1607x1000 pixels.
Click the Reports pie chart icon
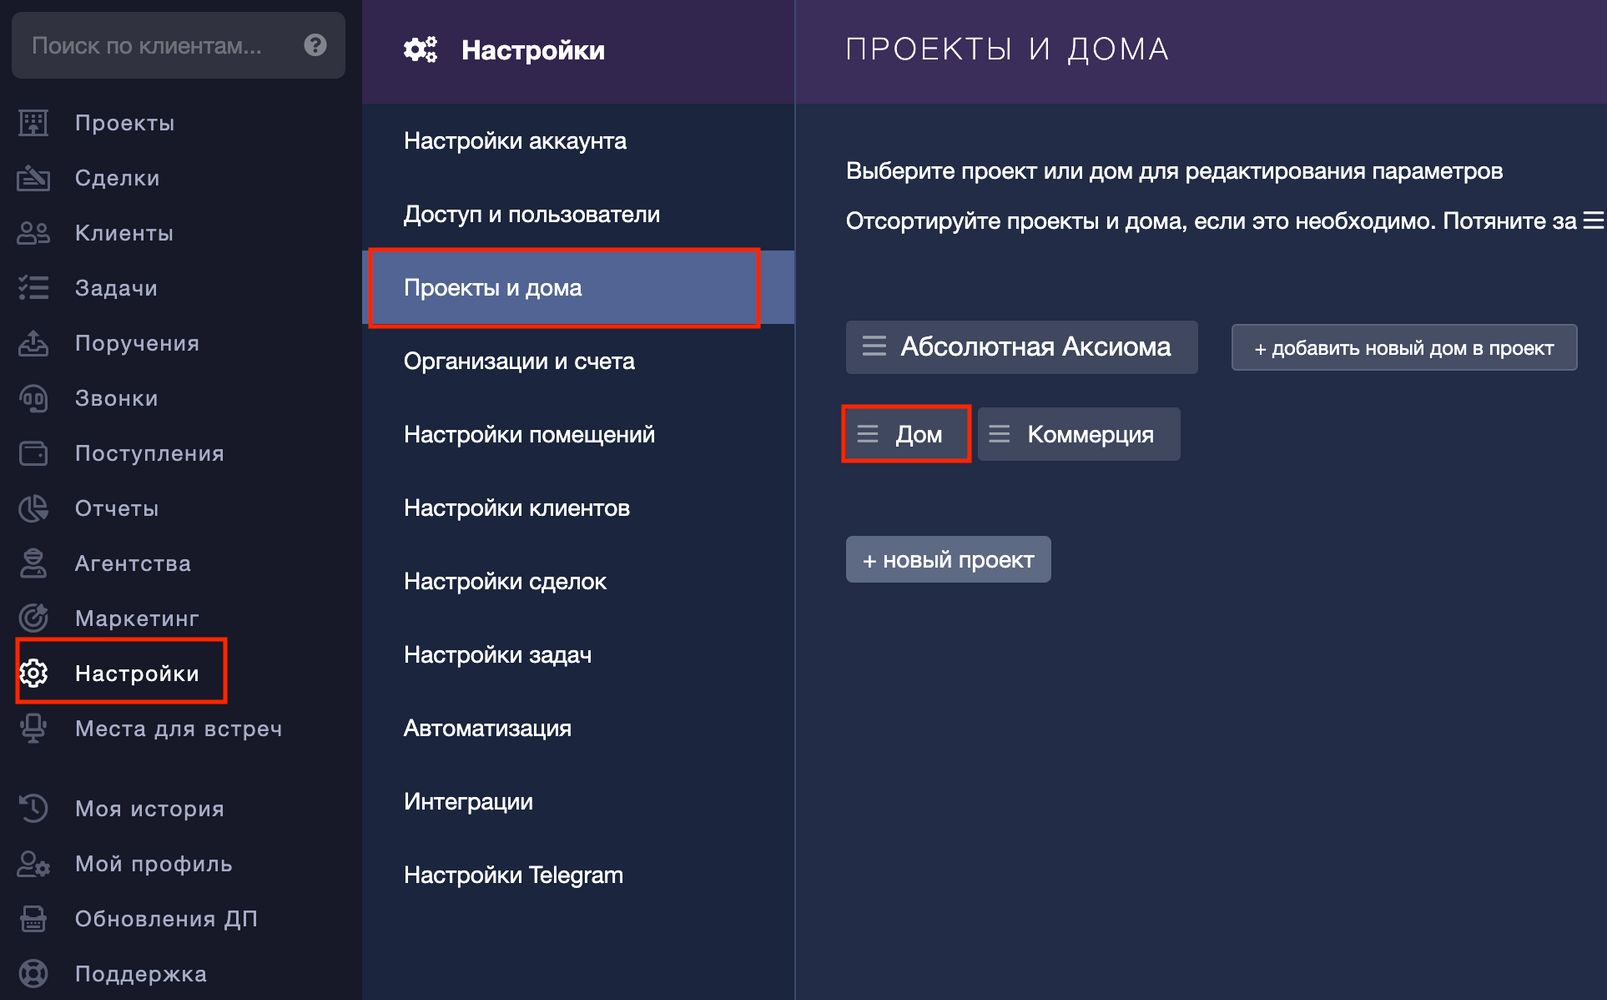coord(33,508)
